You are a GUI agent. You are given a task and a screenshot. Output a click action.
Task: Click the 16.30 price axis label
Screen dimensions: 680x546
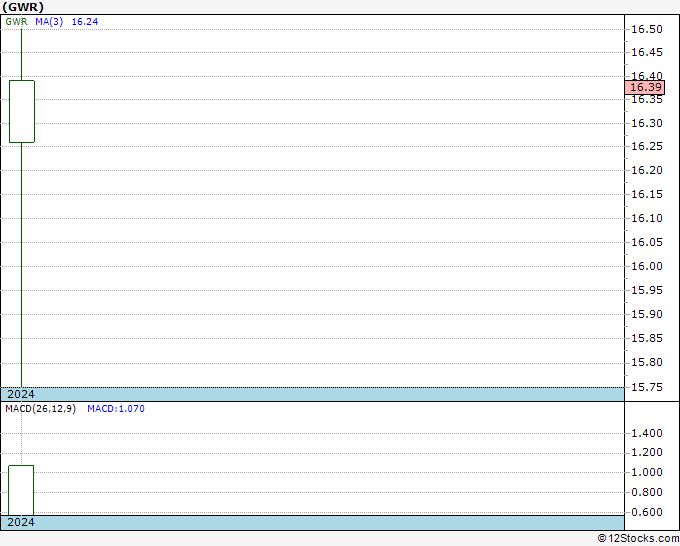point(647,124)
